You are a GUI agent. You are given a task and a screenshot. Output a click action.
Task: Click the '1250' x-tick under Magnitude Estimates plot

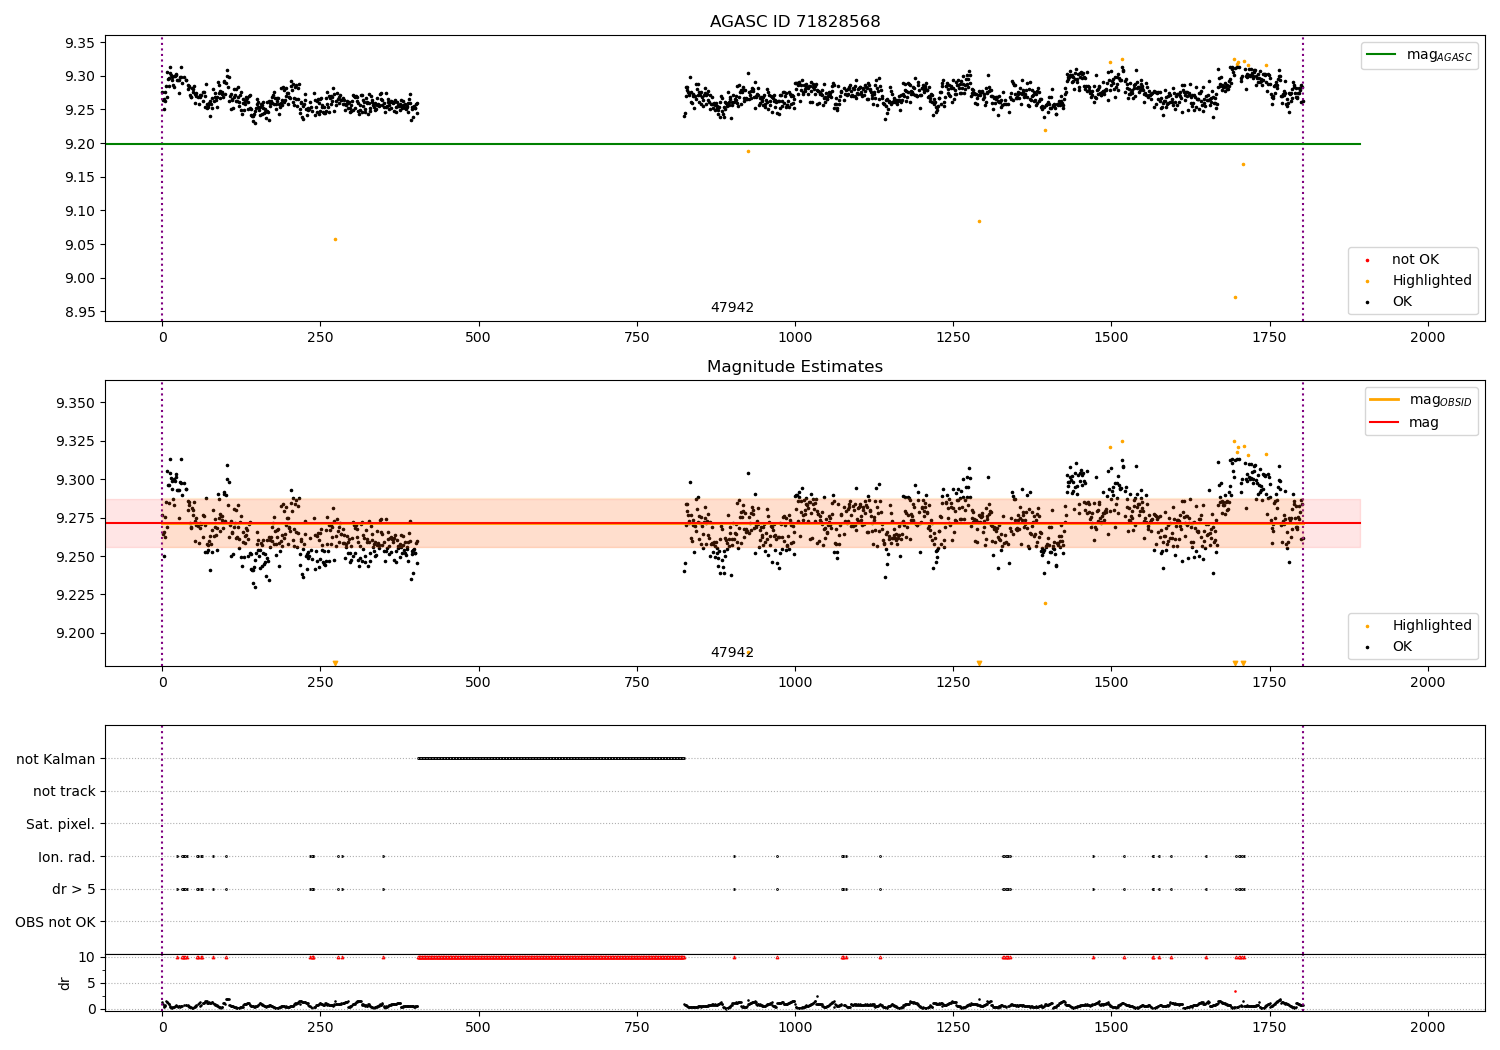(x=953, y=682)
